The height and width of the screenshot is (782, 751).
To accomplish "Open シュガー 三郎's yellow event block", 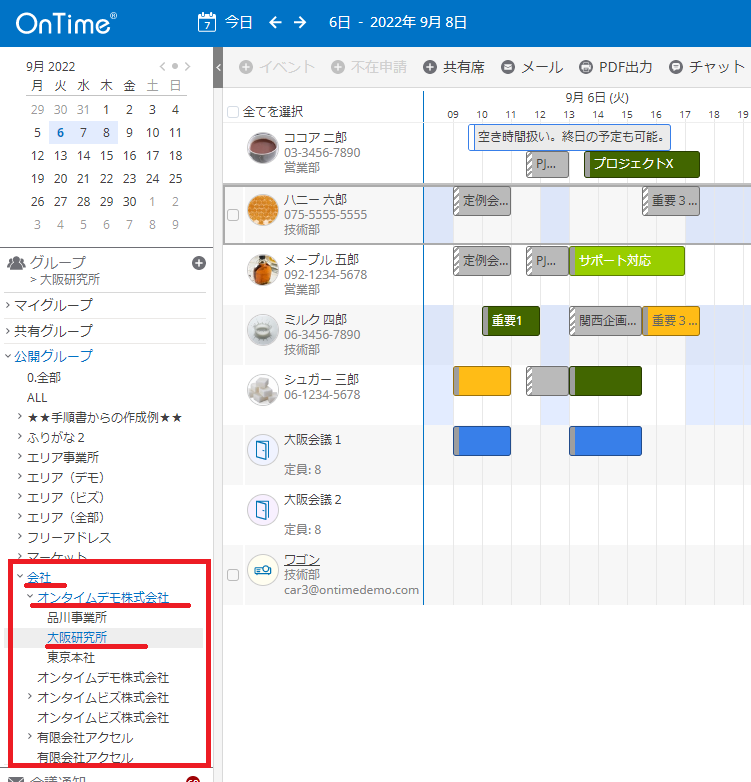I will pyautogui.click(x=482, y=381).
